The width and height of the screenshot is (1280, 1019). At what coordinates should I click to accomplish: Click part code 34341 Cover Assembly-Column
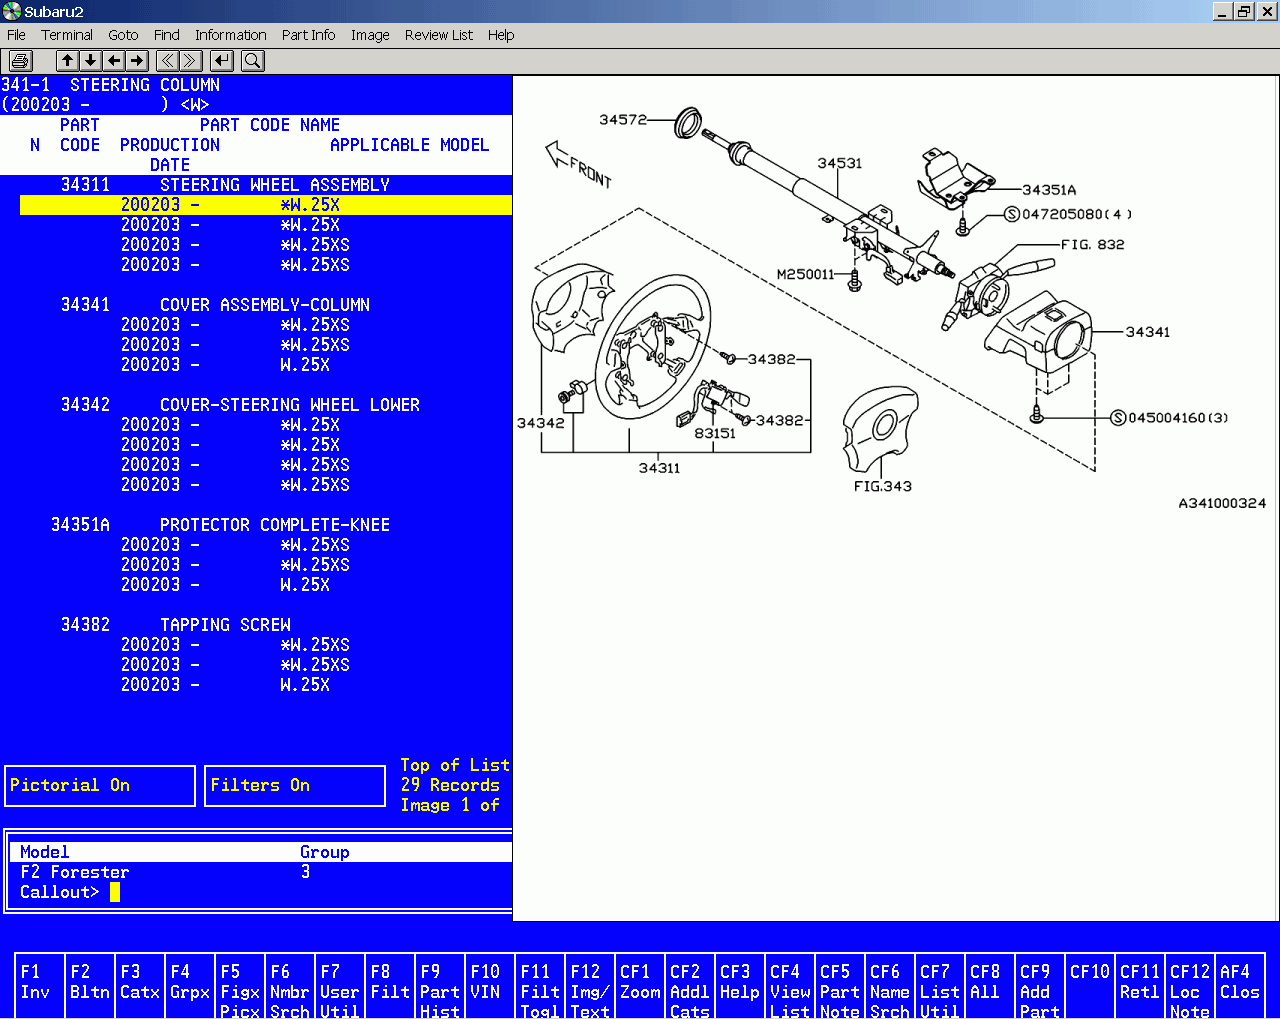(215, 305)
